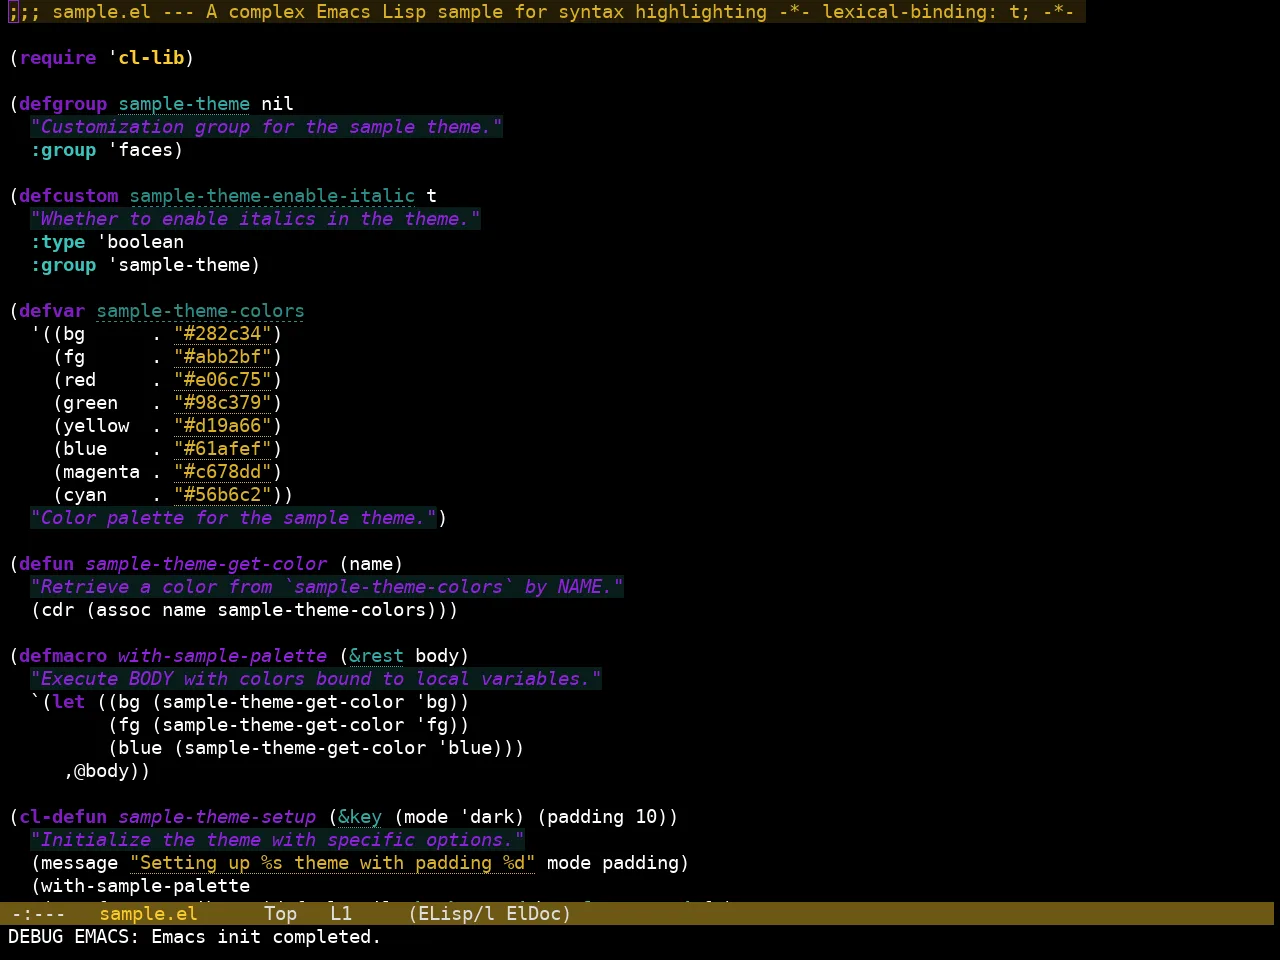1280x960 pixels.
Task: Click the let keyword in the macro
Action: (x=69, y=702)
